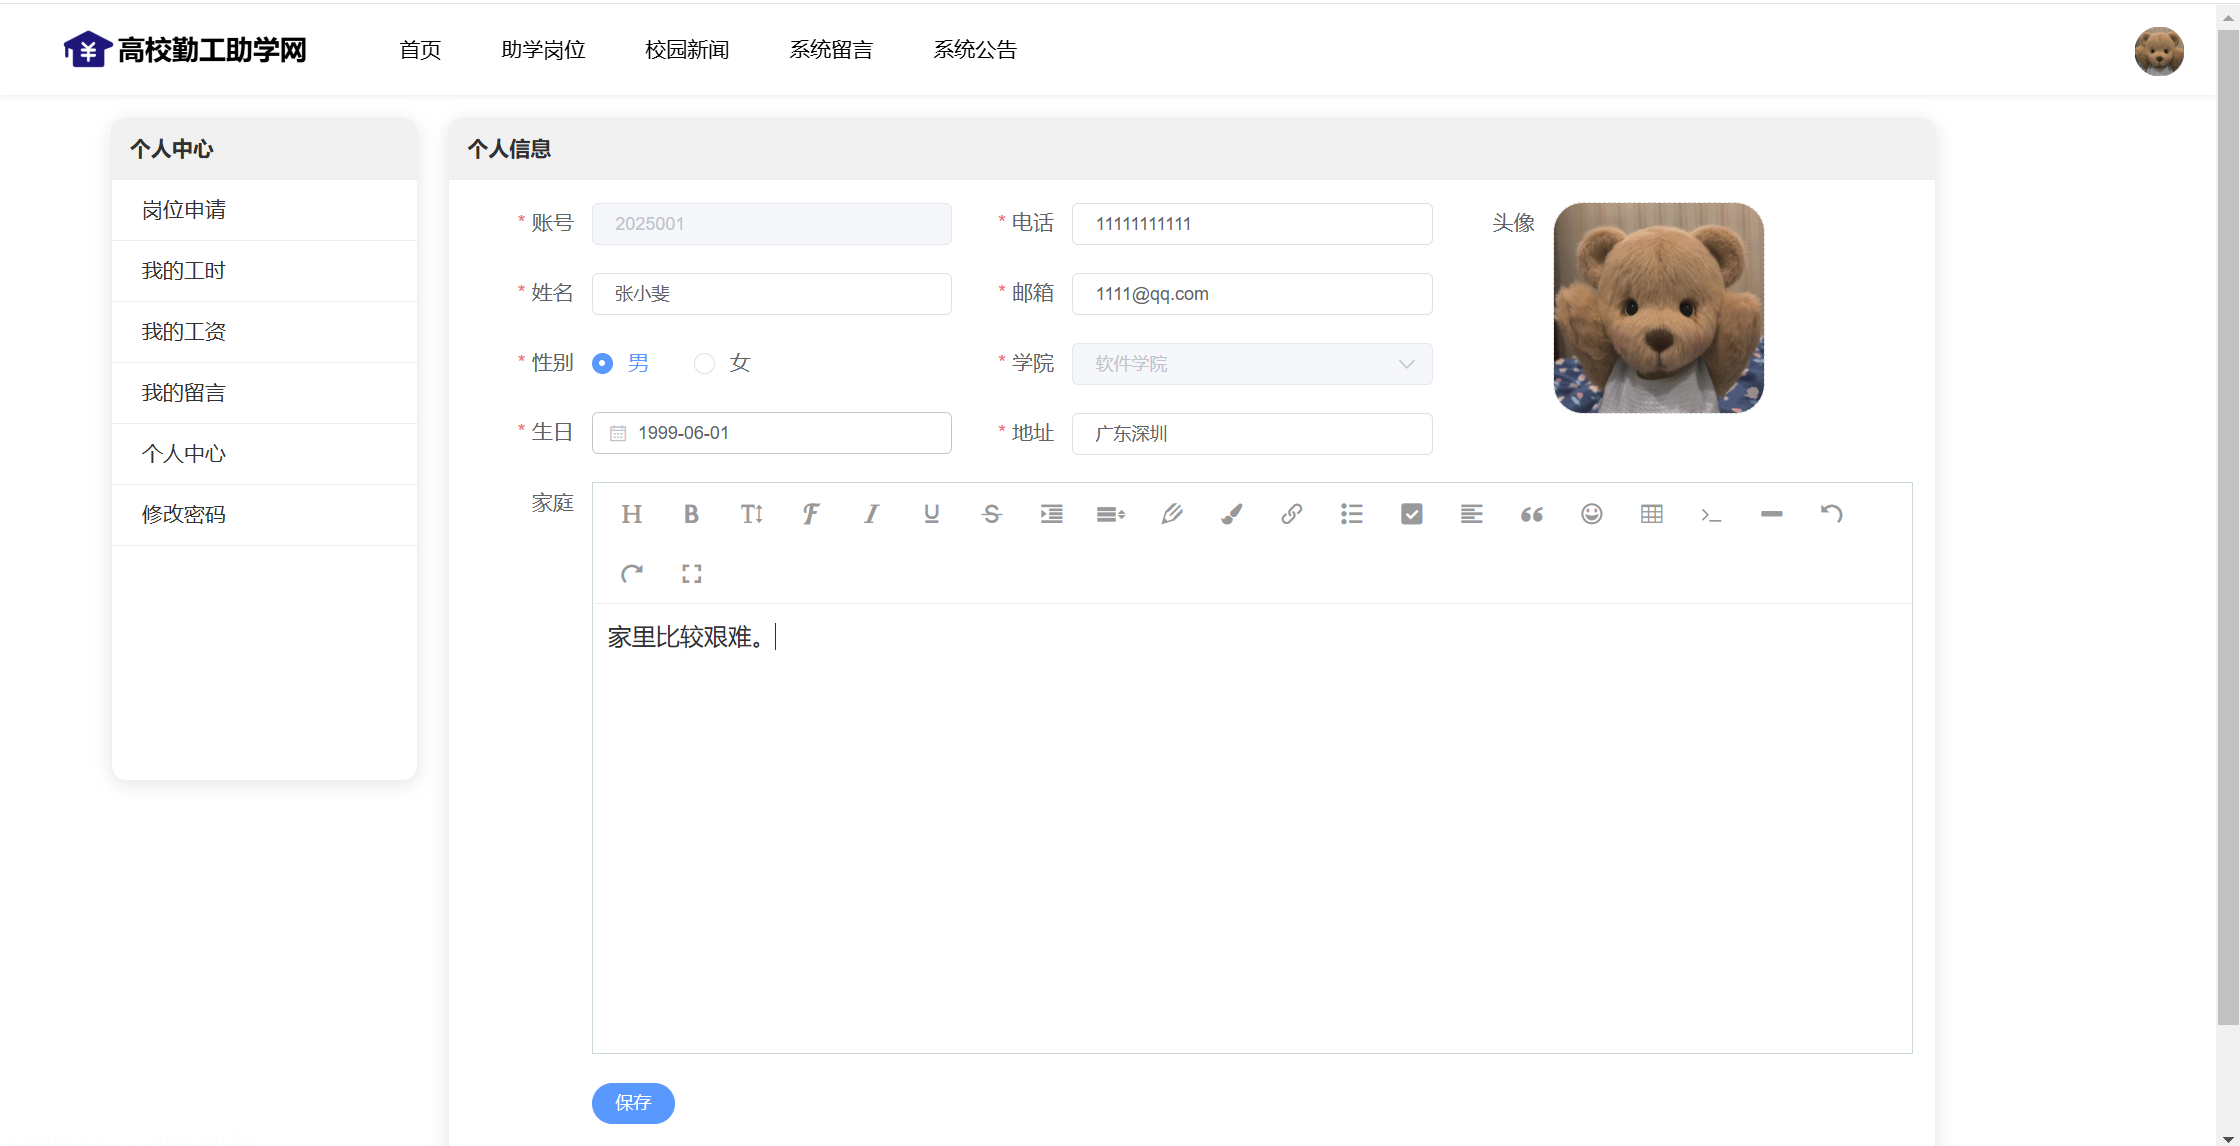Click the underline formatting icon
The height and width of the screenshot is (1146, 2240).
pyautogui.click(x=931, y=514)
